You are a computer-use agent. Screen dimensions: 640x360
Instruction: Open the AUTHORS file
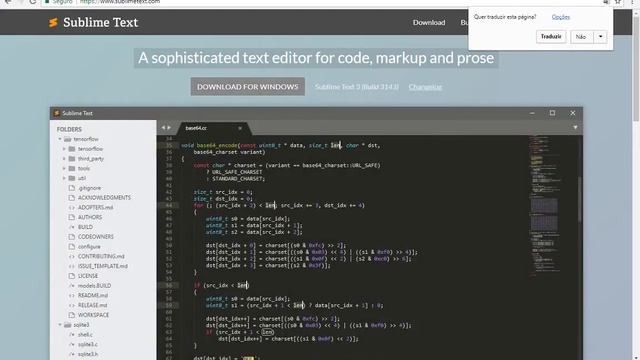pos(90,217)
